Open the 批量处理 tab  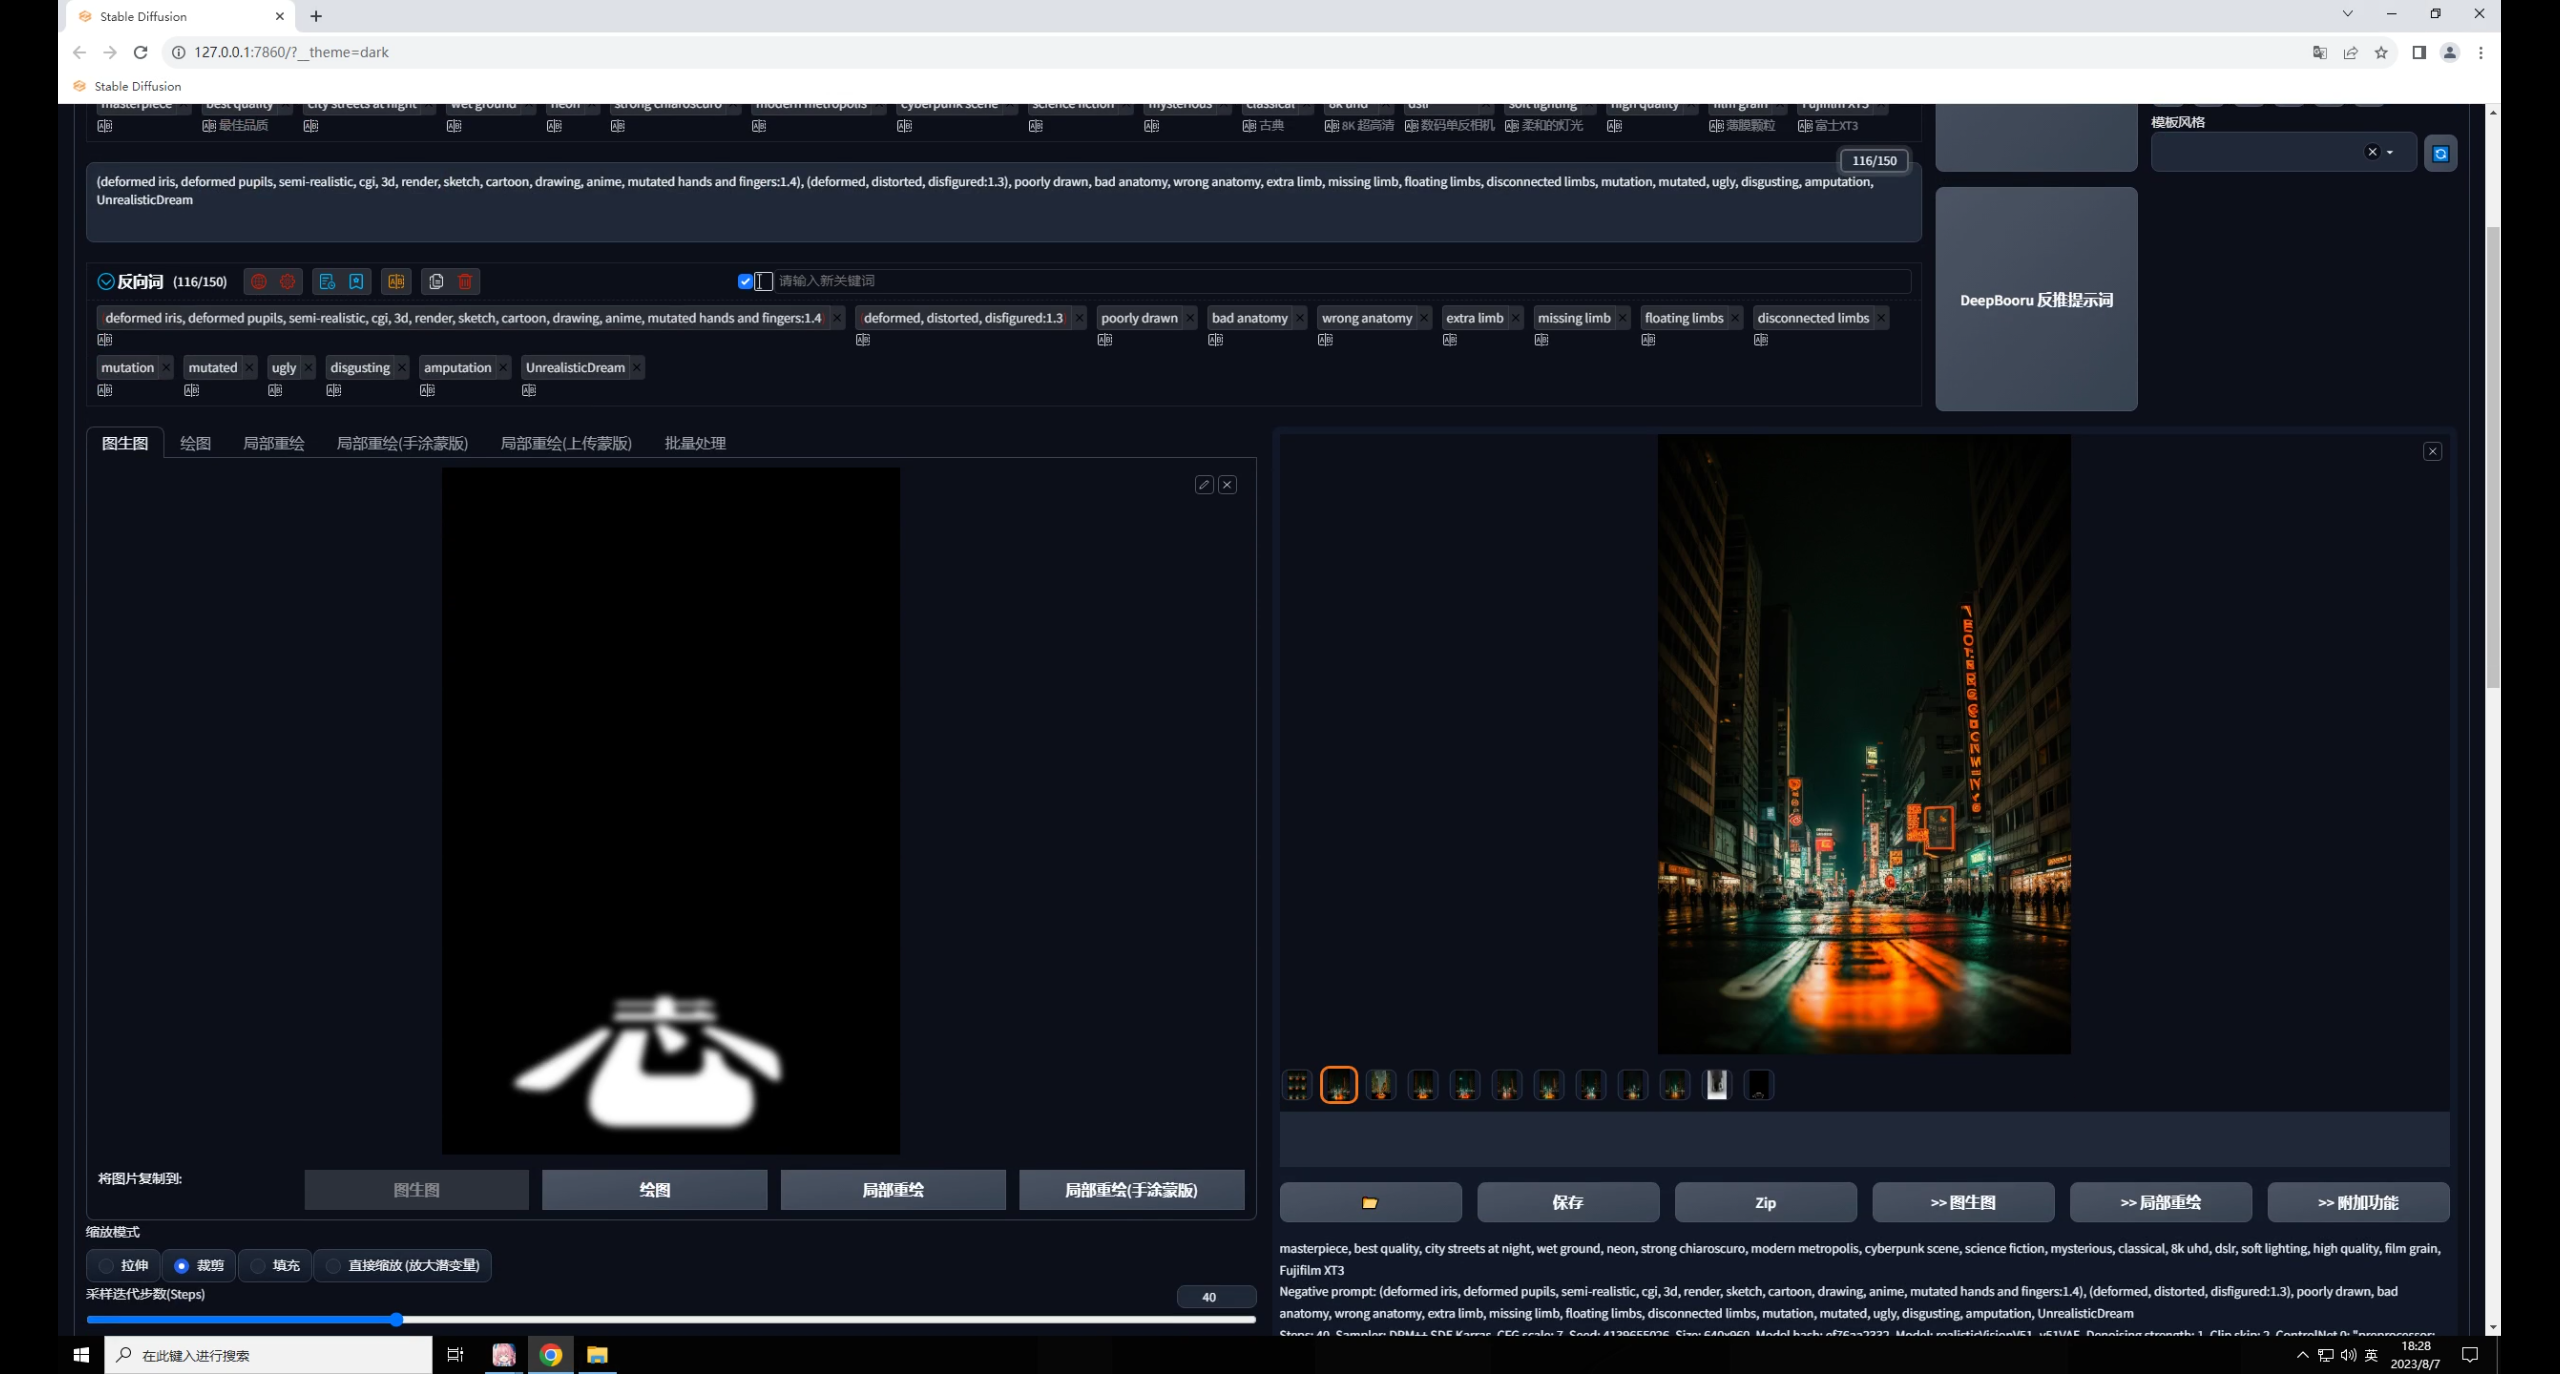695,443
